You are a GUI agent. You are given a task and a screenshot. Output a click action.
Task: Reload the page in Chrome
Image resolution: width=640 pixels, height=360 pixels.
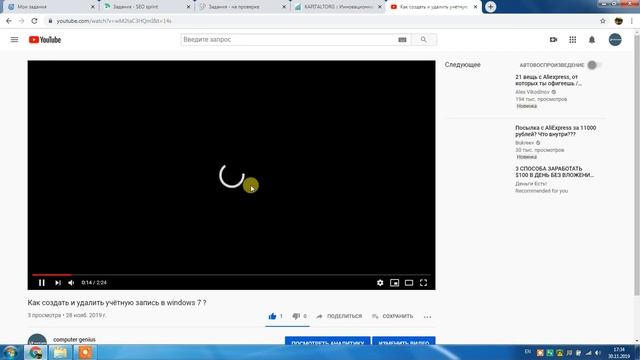(34, 21)
